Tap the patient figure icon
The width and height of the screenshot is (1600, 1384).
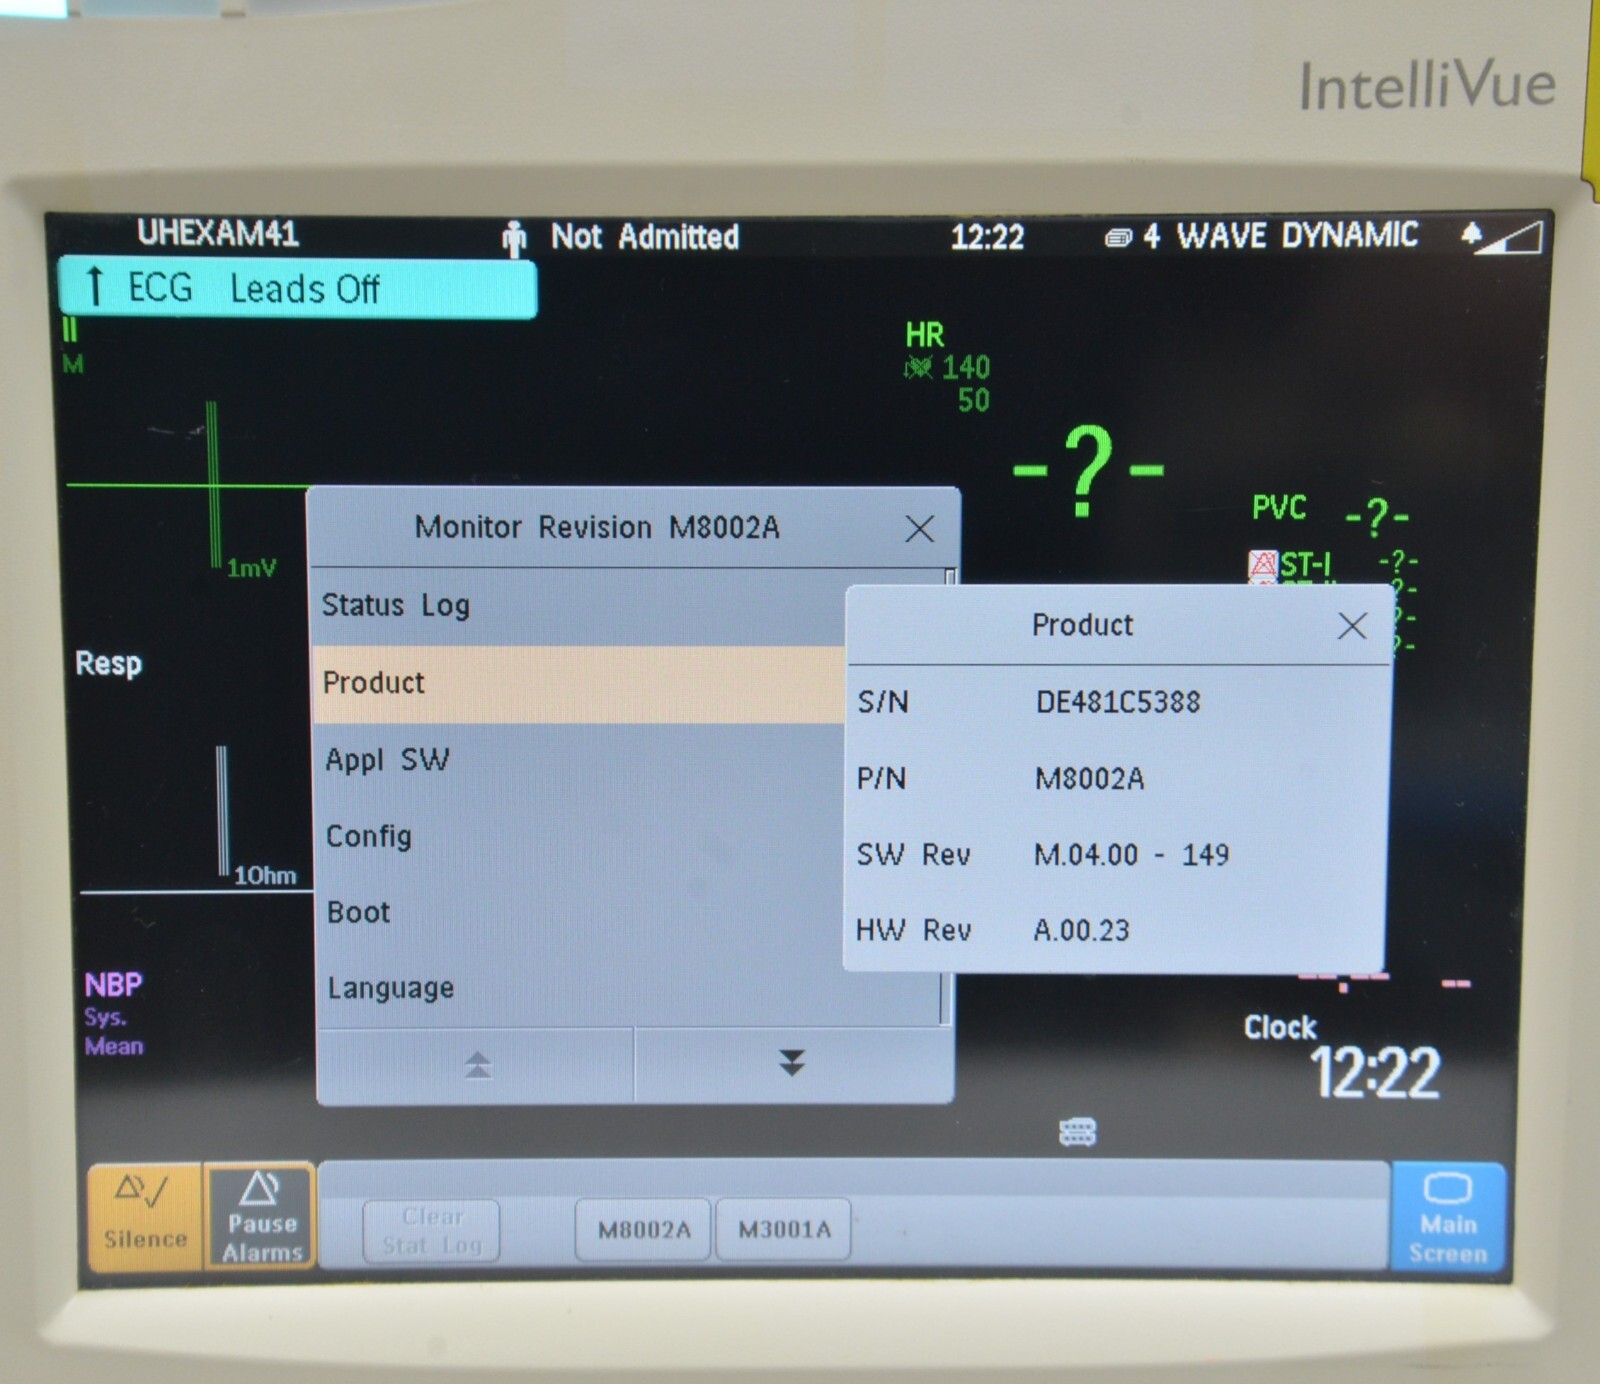coord(514,239)
